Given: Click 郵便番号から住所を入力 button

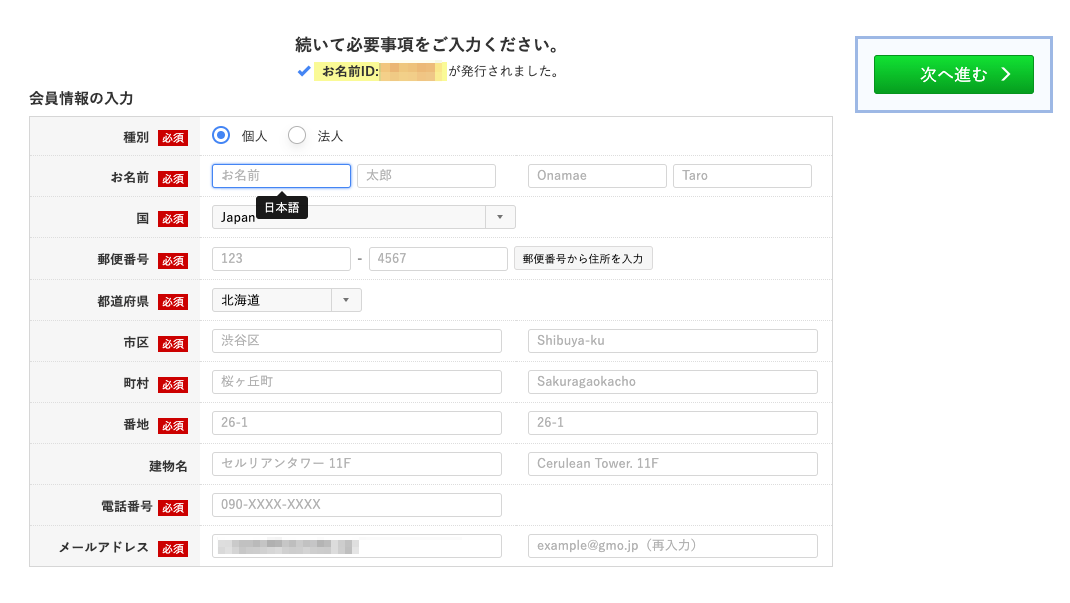Looking at the screenshot, I should click(x=583, y=258).
